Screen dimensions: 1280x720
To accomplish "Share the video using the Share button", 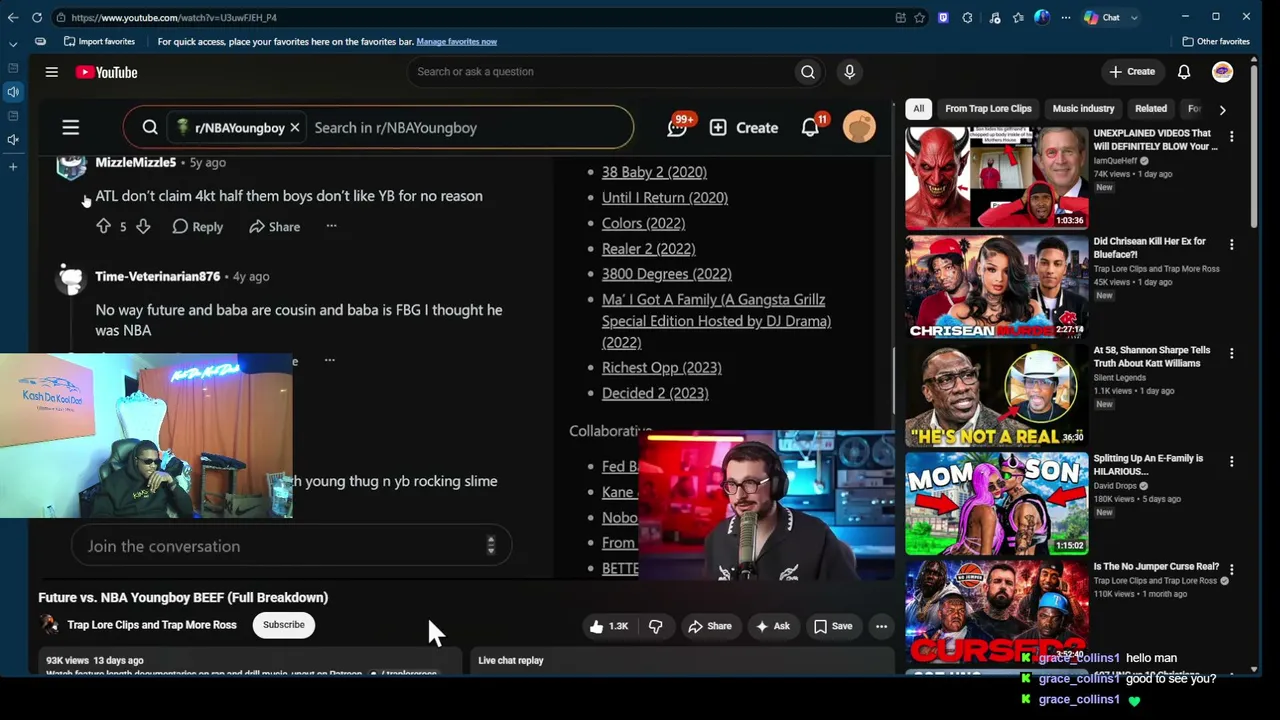I will 710,626.
